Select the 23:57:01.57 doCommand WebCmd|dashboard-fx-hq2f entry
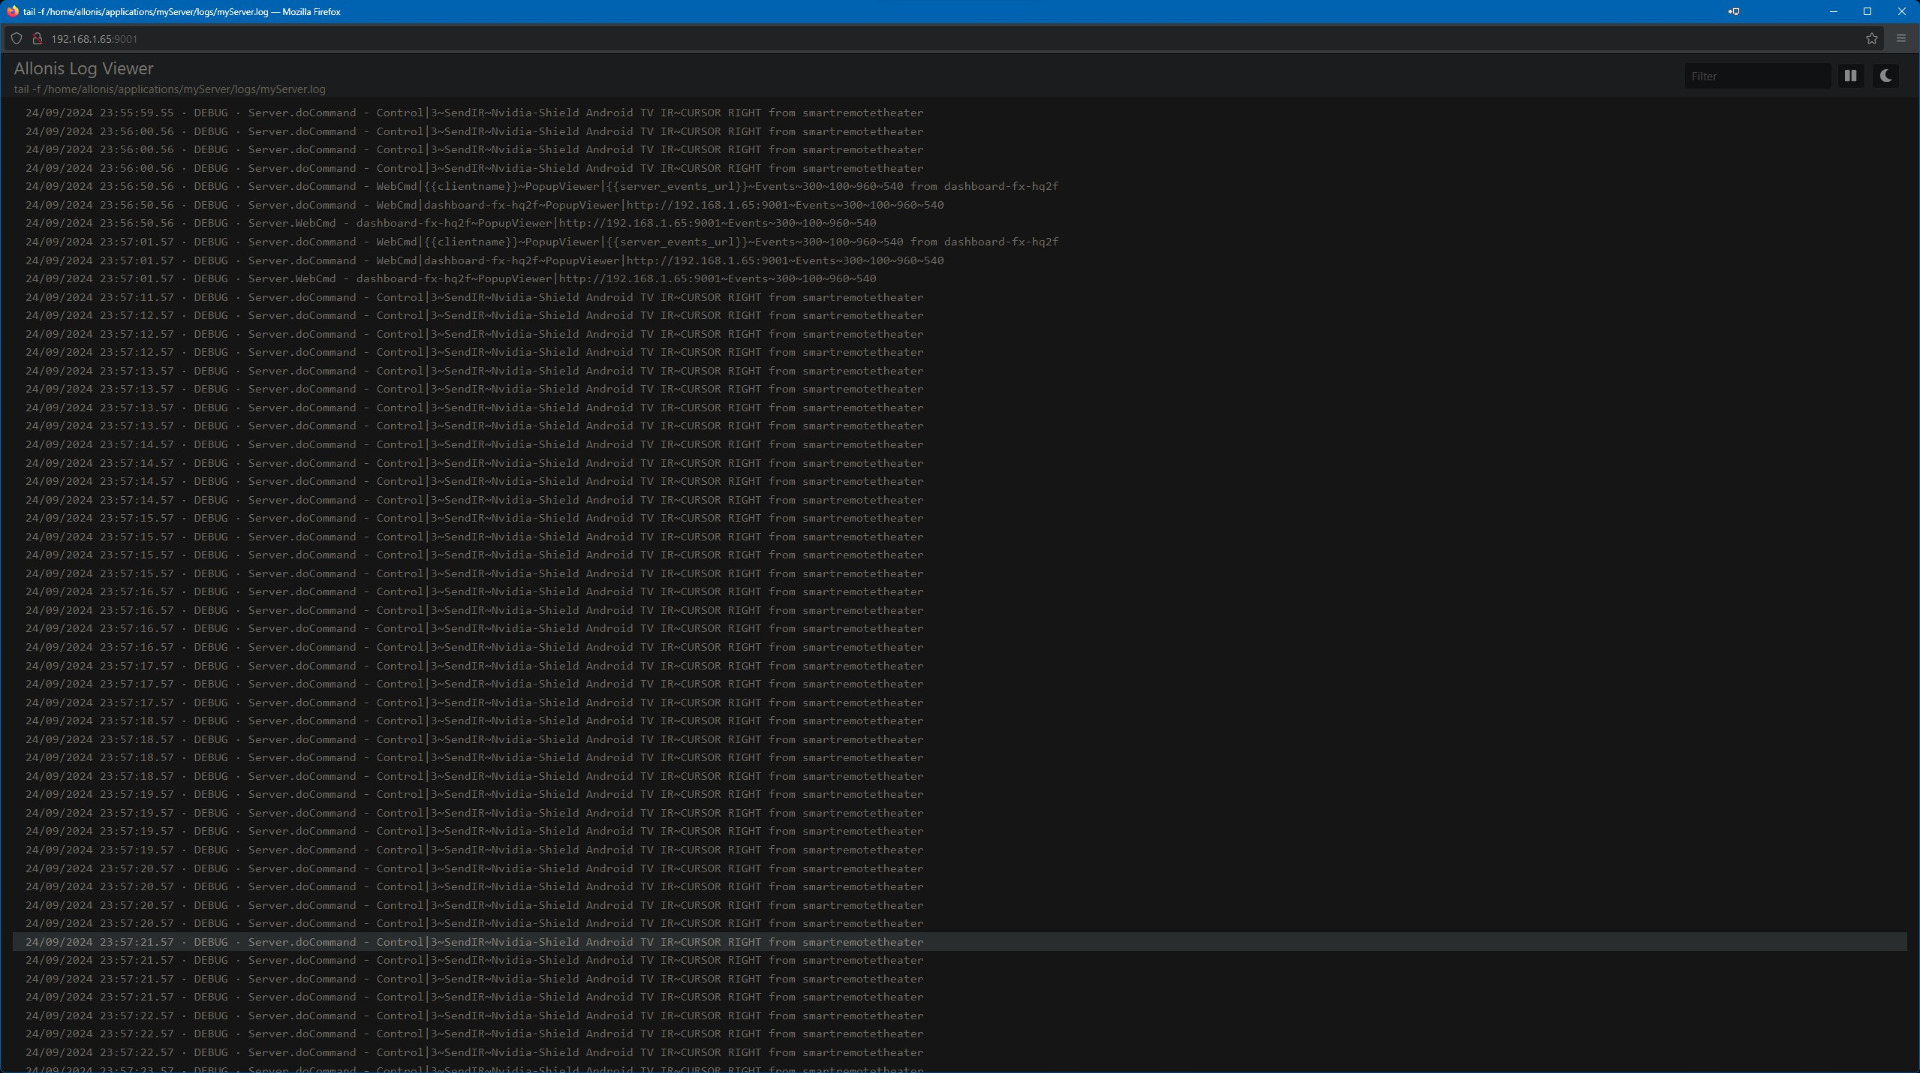This screenshot has height=1073, width=1920. 959,261
